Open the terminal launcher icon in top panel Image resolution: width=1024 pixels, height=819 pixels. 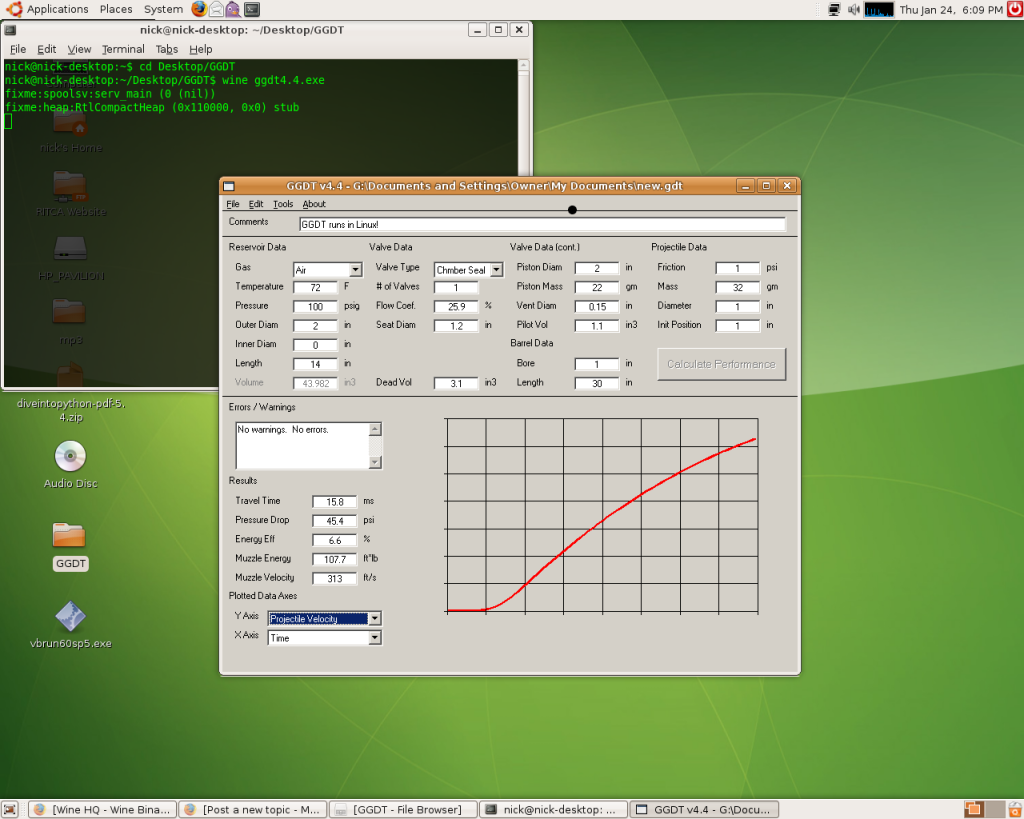(251, 9)
